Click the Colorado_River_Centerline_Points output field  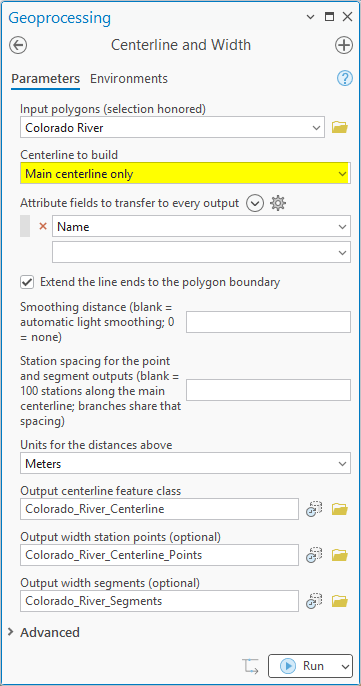(x=159, y=555)
